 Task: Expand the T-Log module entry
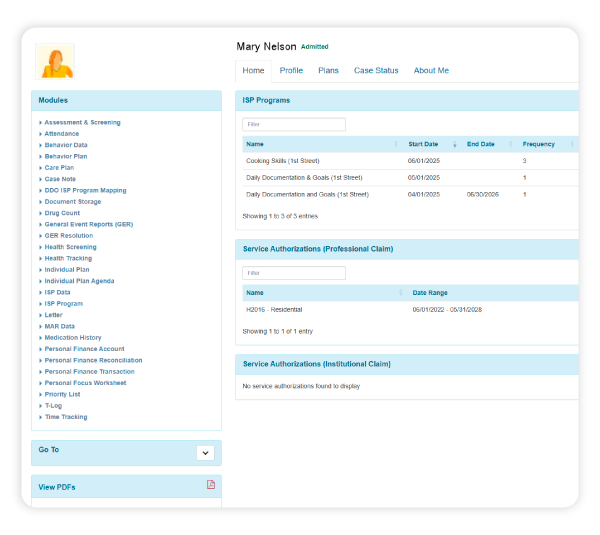(x=52, y=406)
